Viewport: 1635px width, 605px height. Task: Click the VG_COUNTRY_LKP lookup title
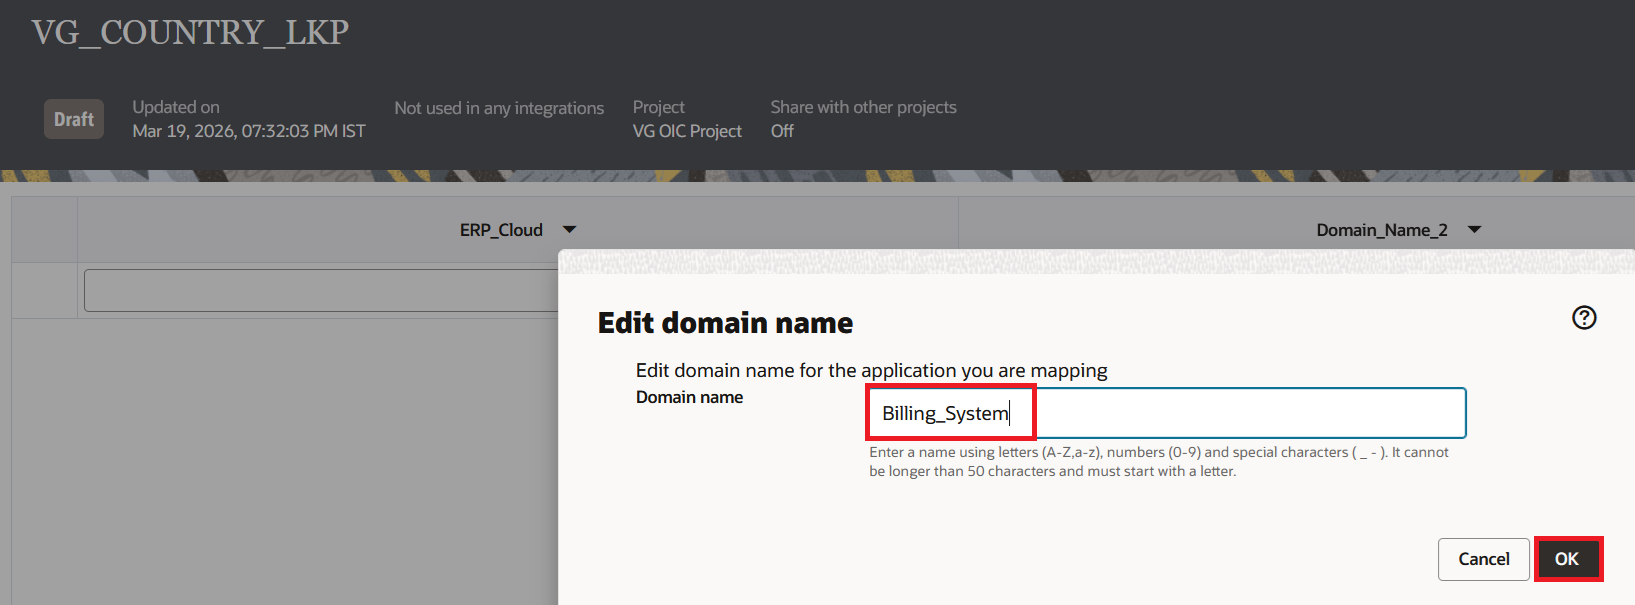pos(190,32)
